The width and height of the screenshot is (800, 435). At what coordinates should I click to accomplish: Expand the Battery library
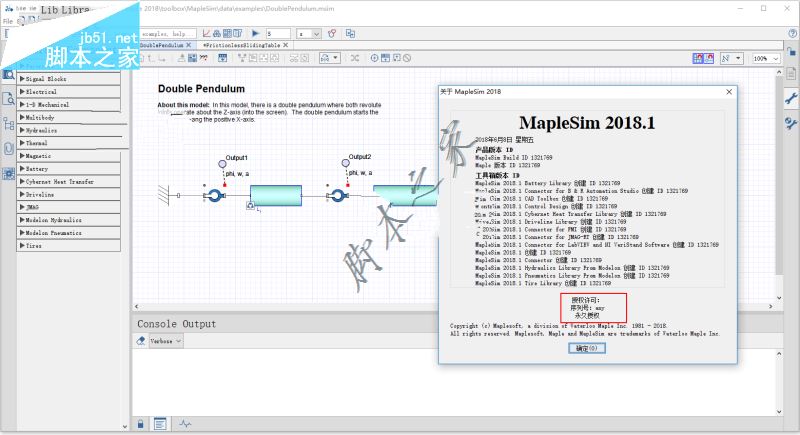69,169
